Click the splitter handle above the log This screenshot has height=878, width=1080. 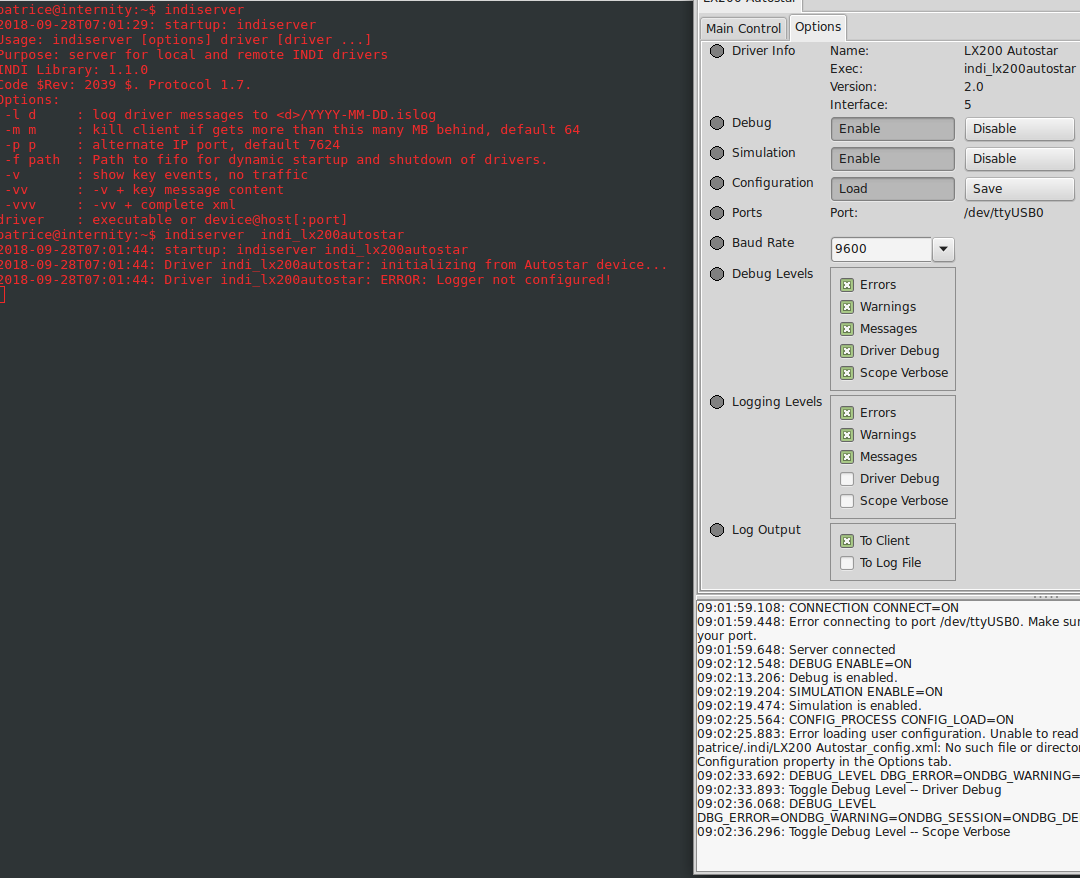coord(1045,597)
